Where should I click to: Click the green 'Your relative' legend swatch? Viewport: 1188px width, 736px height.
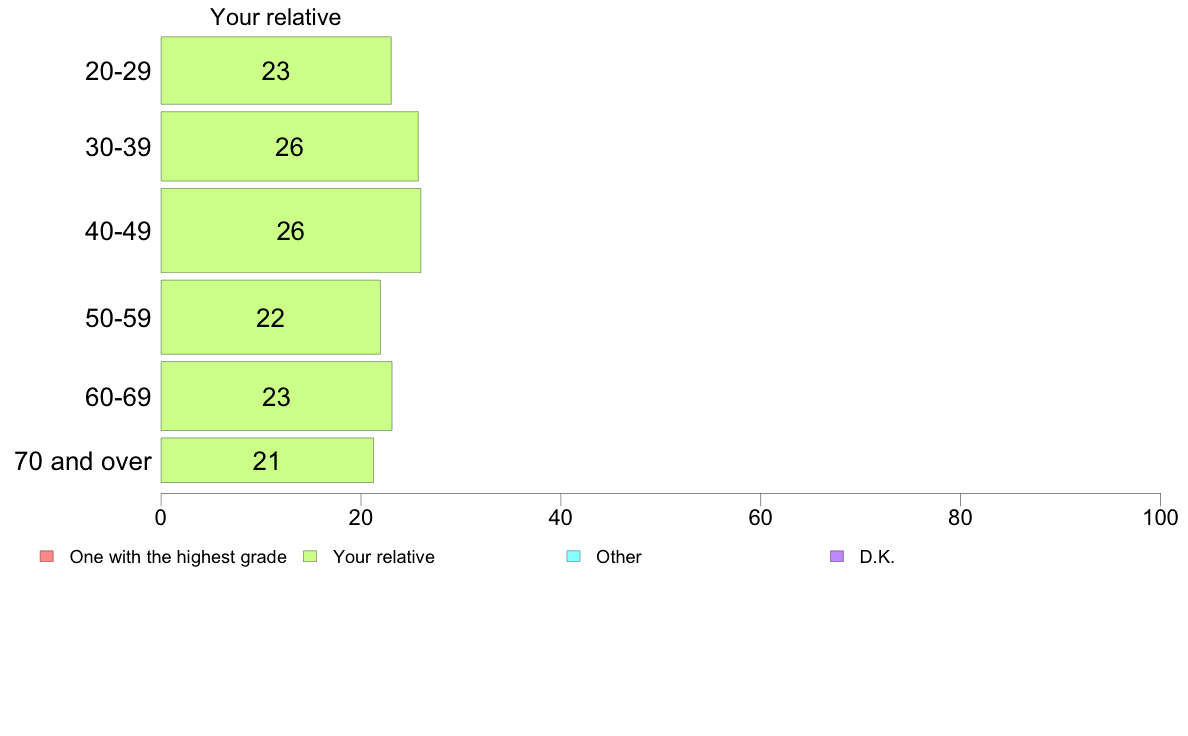pos(310,556)
